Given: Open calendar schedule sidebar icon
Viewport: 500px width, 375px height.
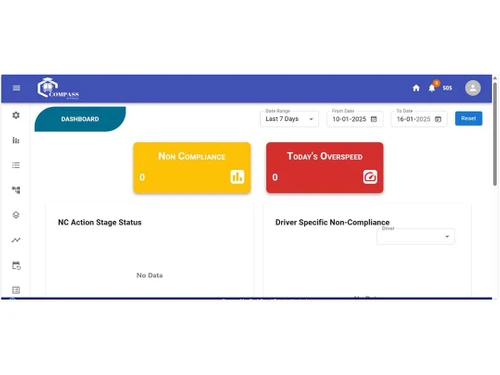Looking at the screenshot, I should (x=16, y=265).
